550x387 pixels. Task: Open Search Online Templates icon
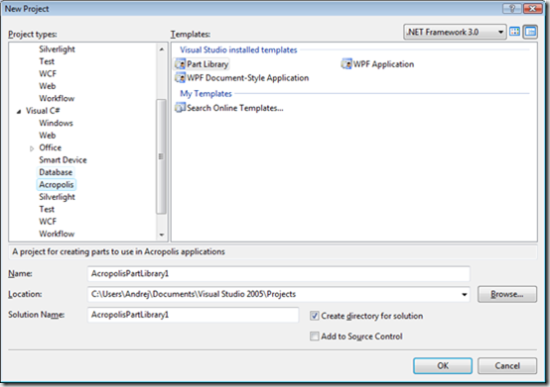180,108
